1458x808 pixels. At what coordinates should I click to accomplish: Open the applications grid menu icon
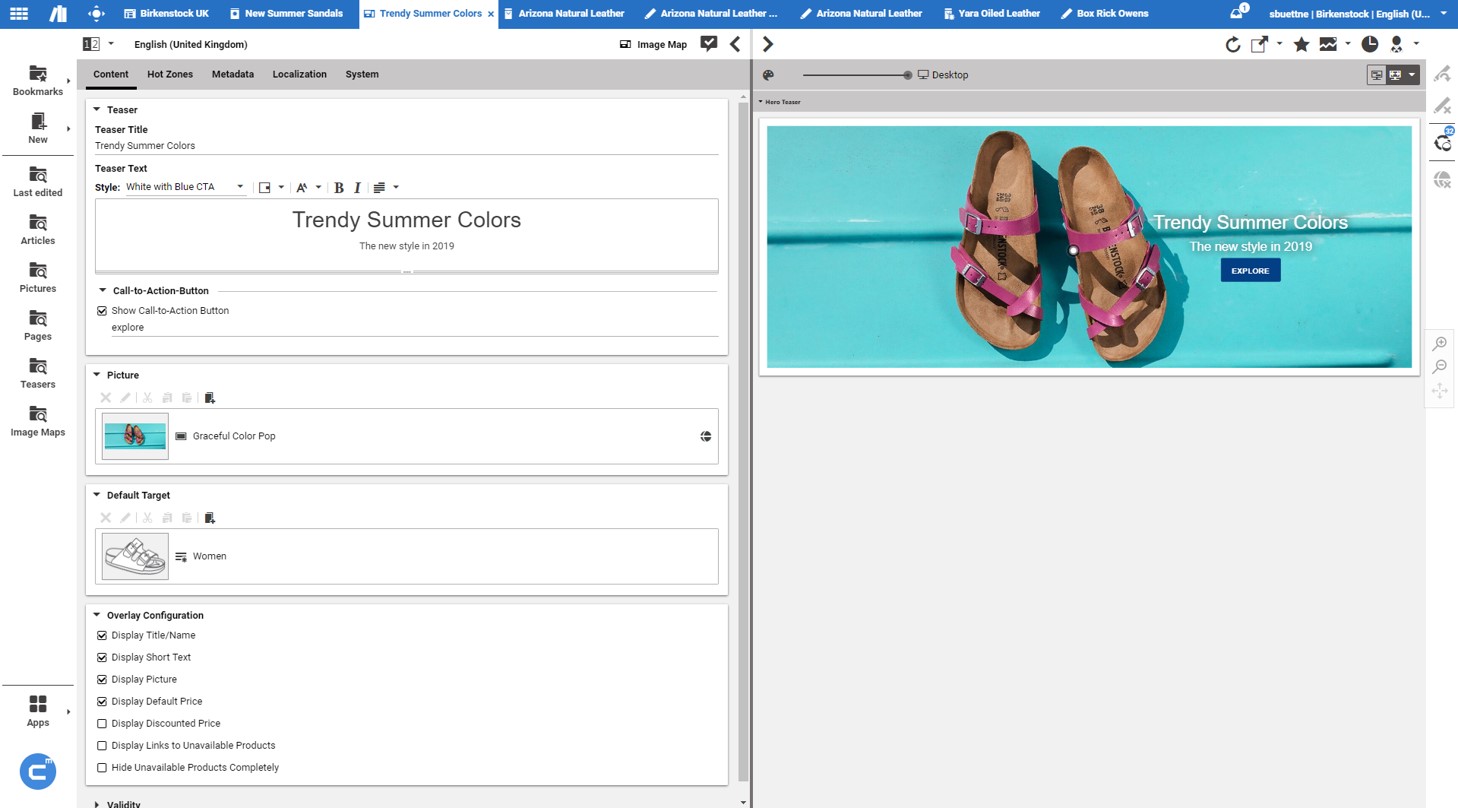19,14
